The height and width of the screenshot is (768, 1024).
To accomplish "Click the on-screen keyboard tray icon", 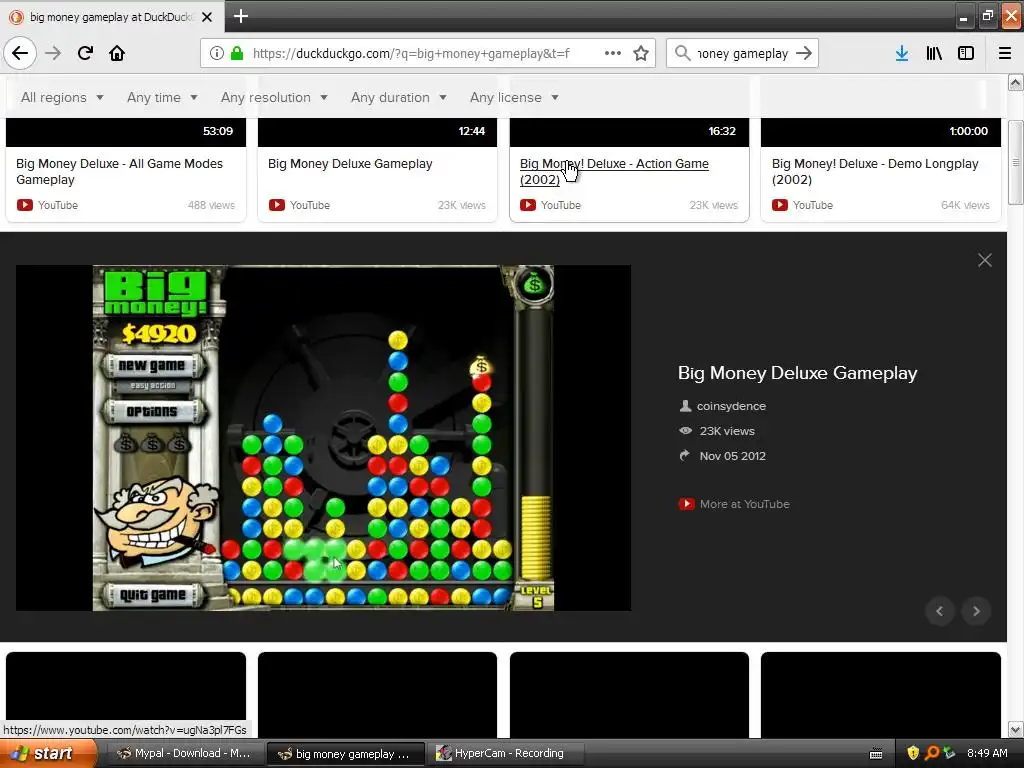I will click(x=876, y=754).
